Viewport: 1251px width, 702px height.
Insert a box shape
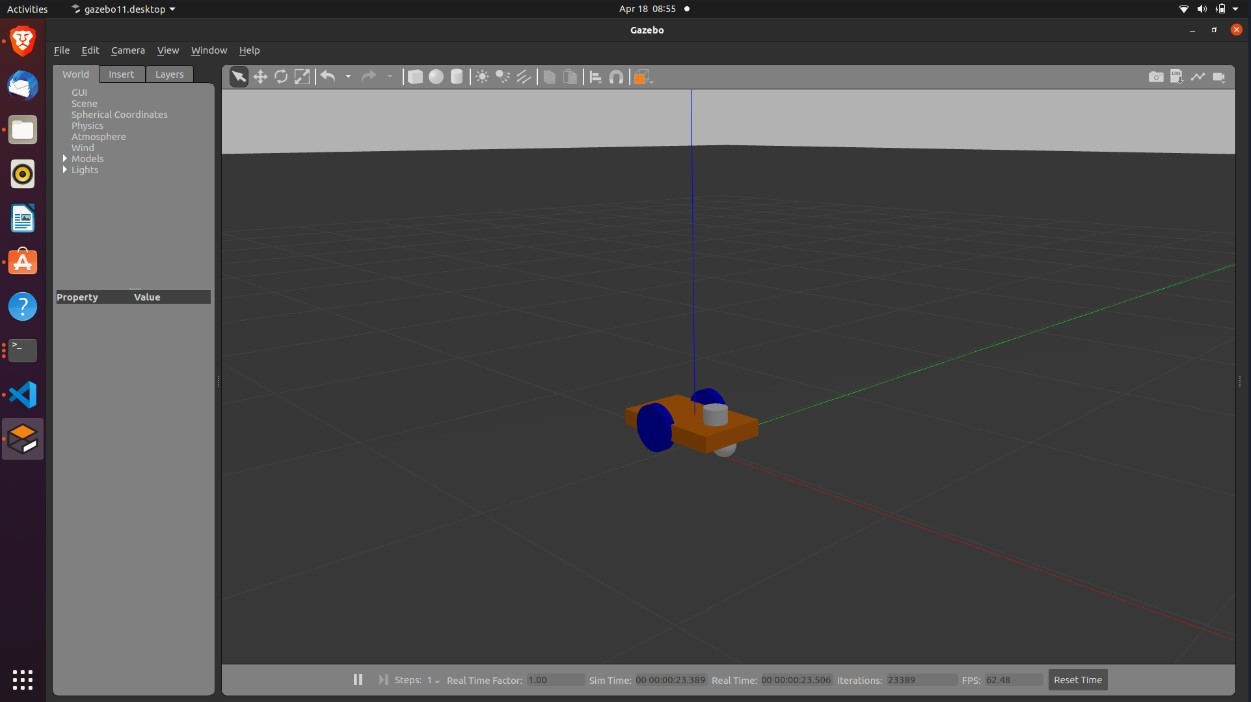415,77
